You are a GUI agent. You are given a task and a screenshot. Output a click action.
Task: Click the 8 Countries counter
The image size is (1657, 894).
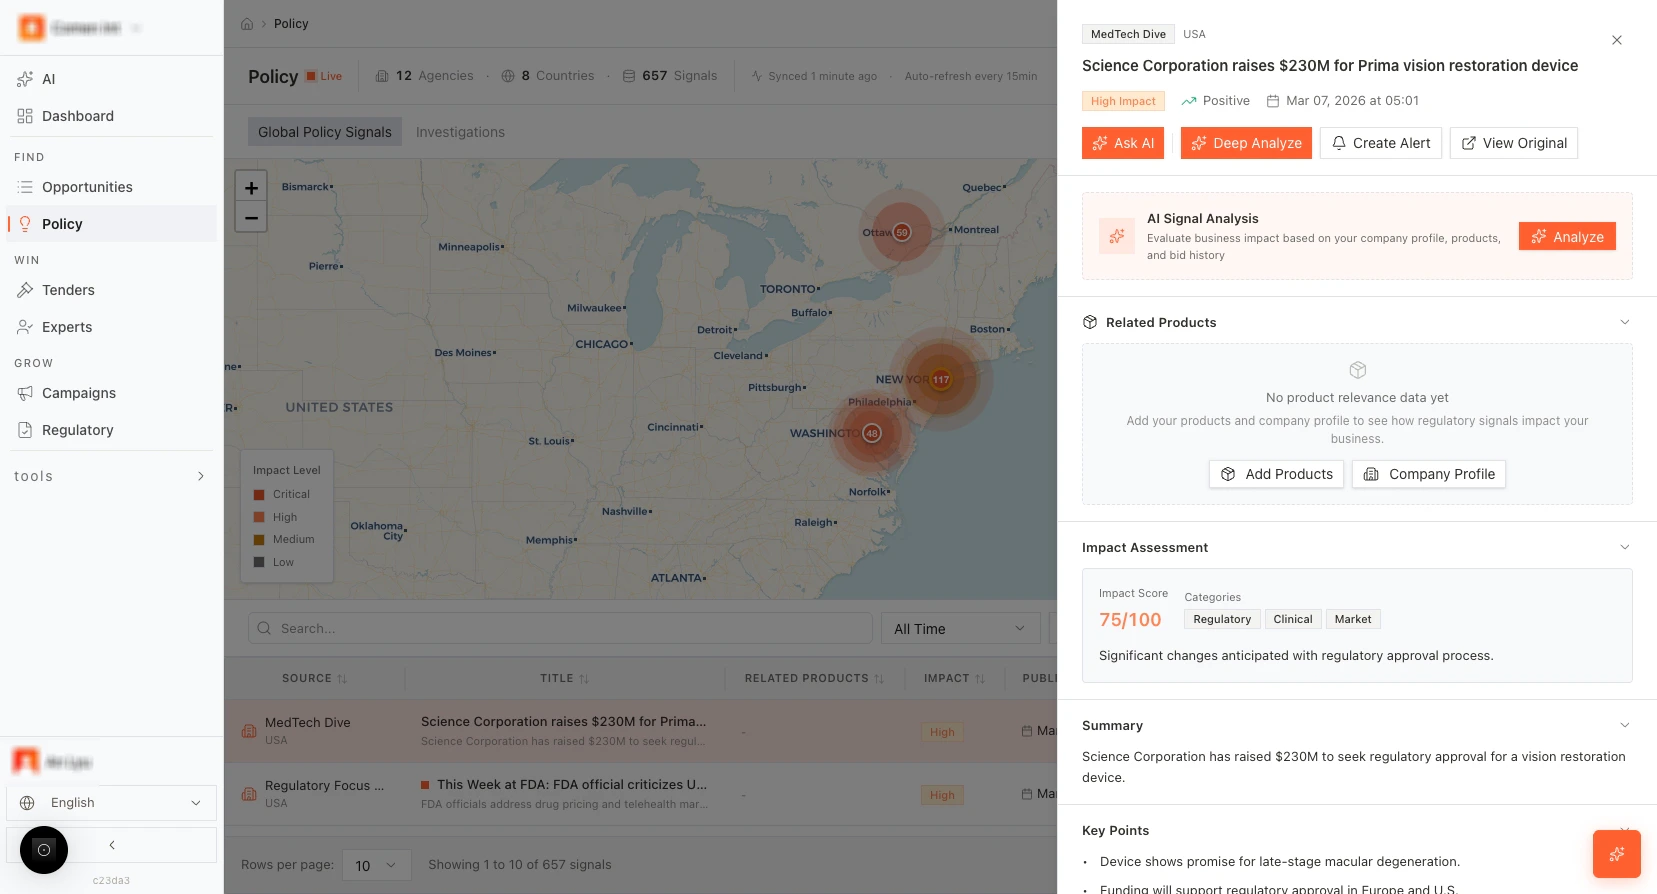[x=548, y=76]
